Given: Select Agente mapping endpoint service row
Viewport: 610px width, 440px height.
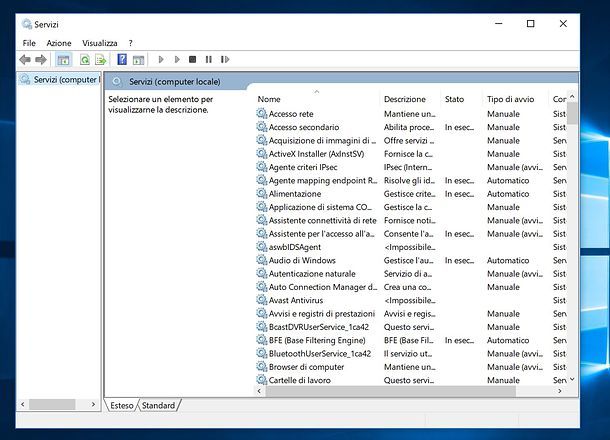Looking at the screenshot, I should [x=411, y=180].
